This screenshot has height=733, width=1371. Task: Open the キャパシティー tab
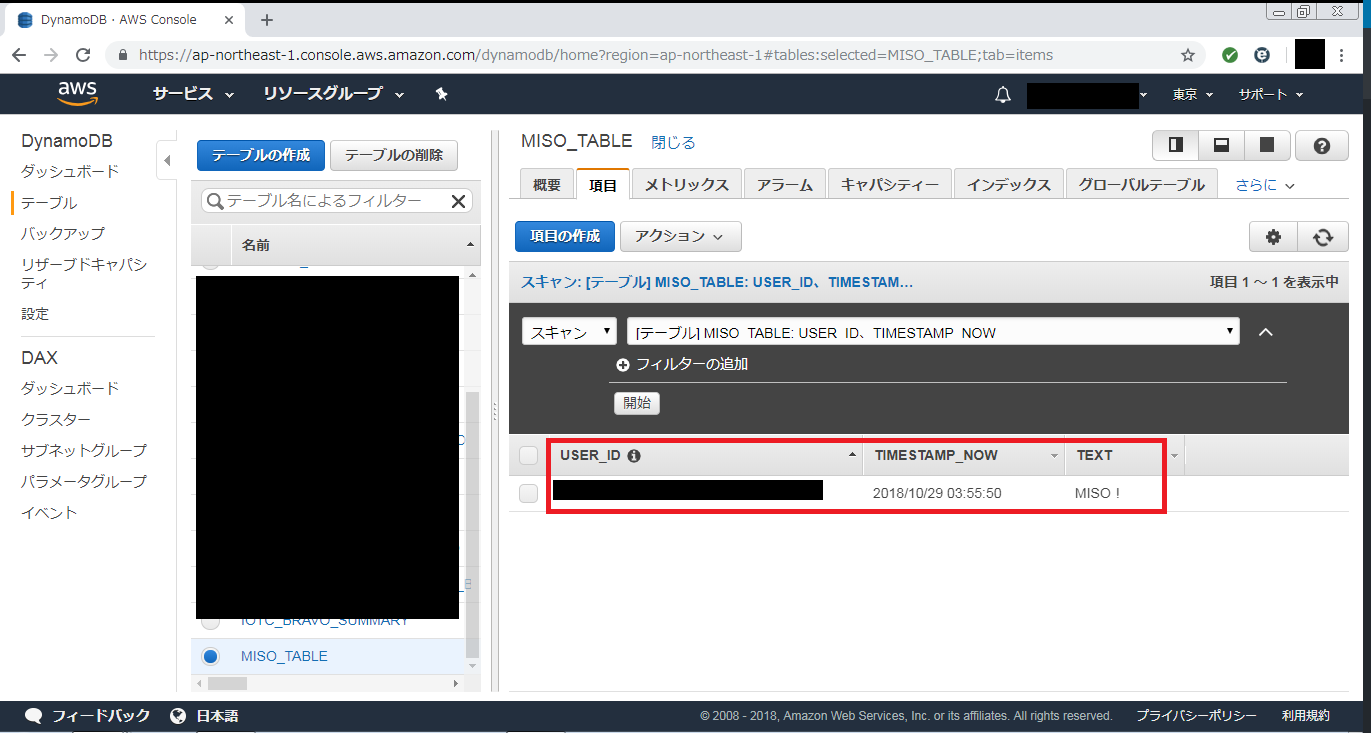[889, 185]
